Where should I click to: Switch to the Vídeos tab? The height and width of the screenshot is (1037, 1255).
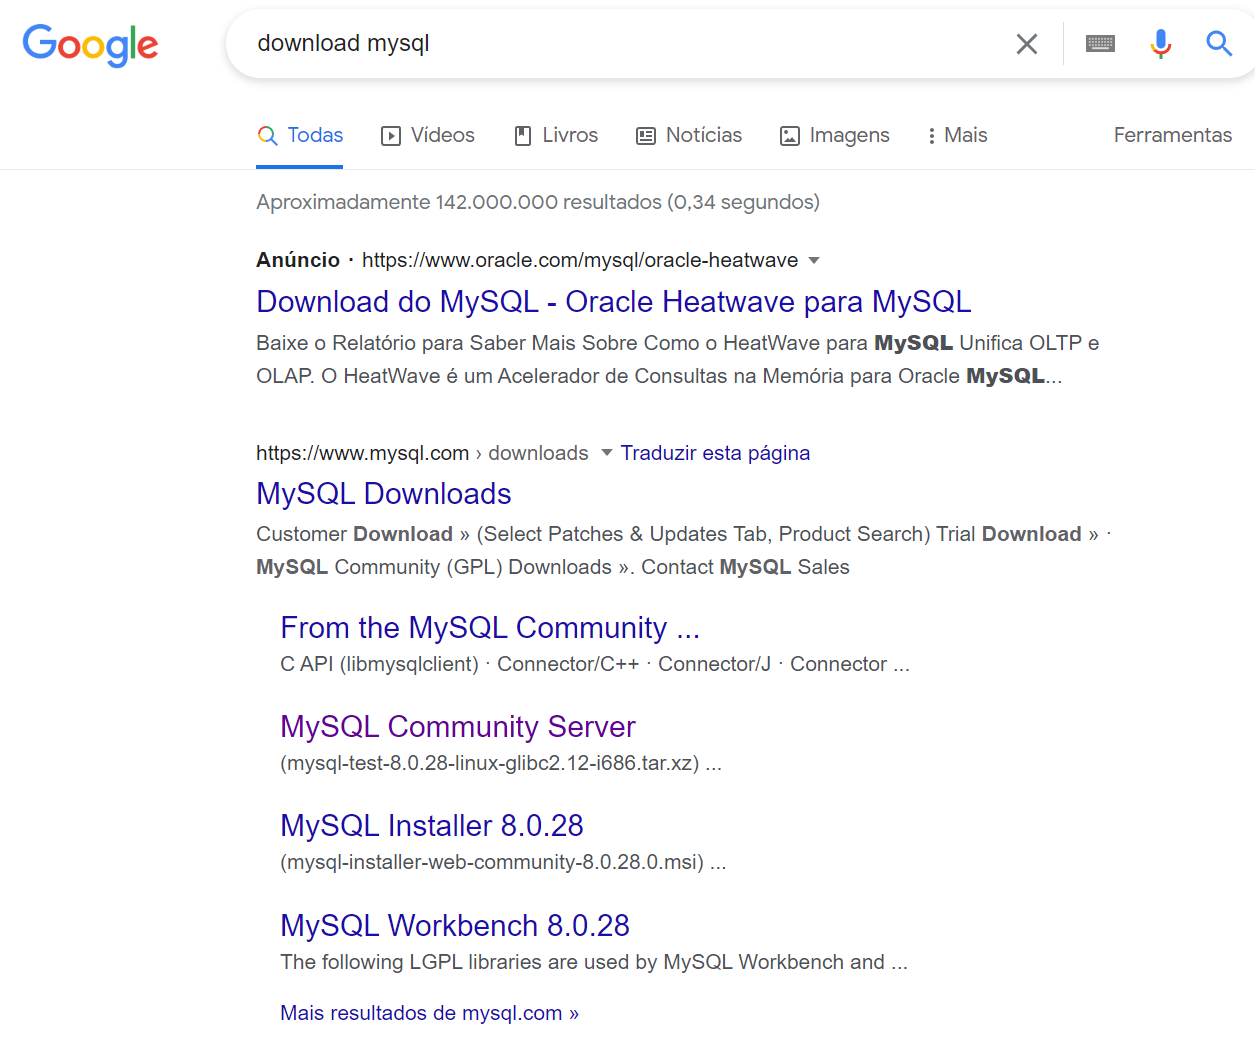pyautogui.click(x=428, y=135)
